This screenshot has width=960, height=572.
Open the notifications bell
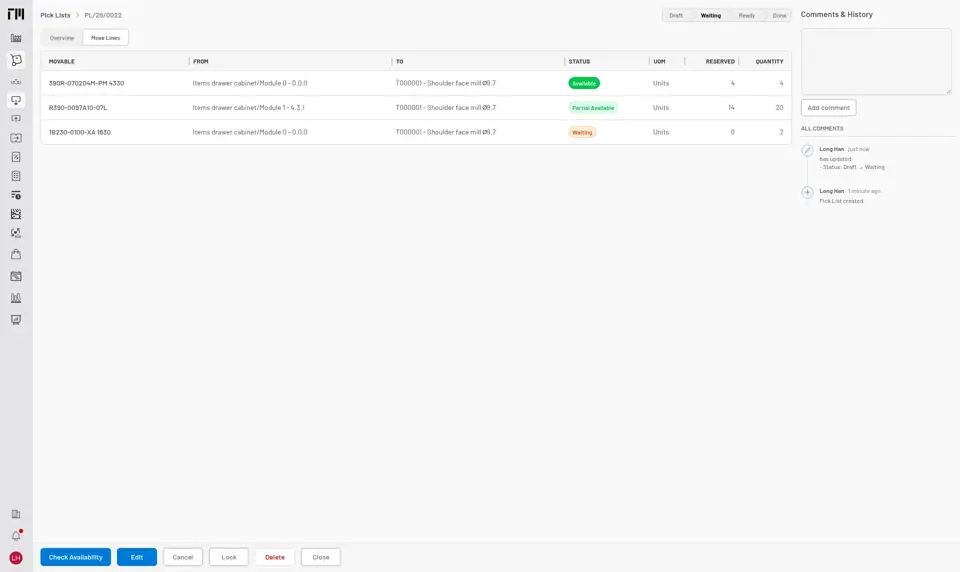[x=16, y=536]
